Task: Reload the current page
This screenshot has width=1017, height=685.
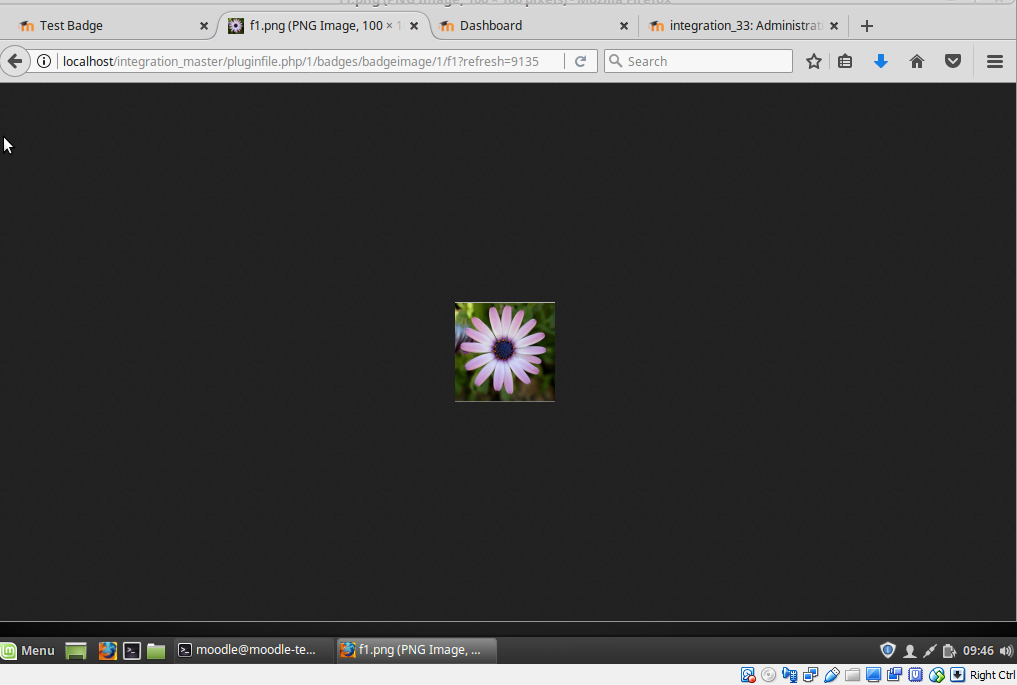Action: click(580, 61)
